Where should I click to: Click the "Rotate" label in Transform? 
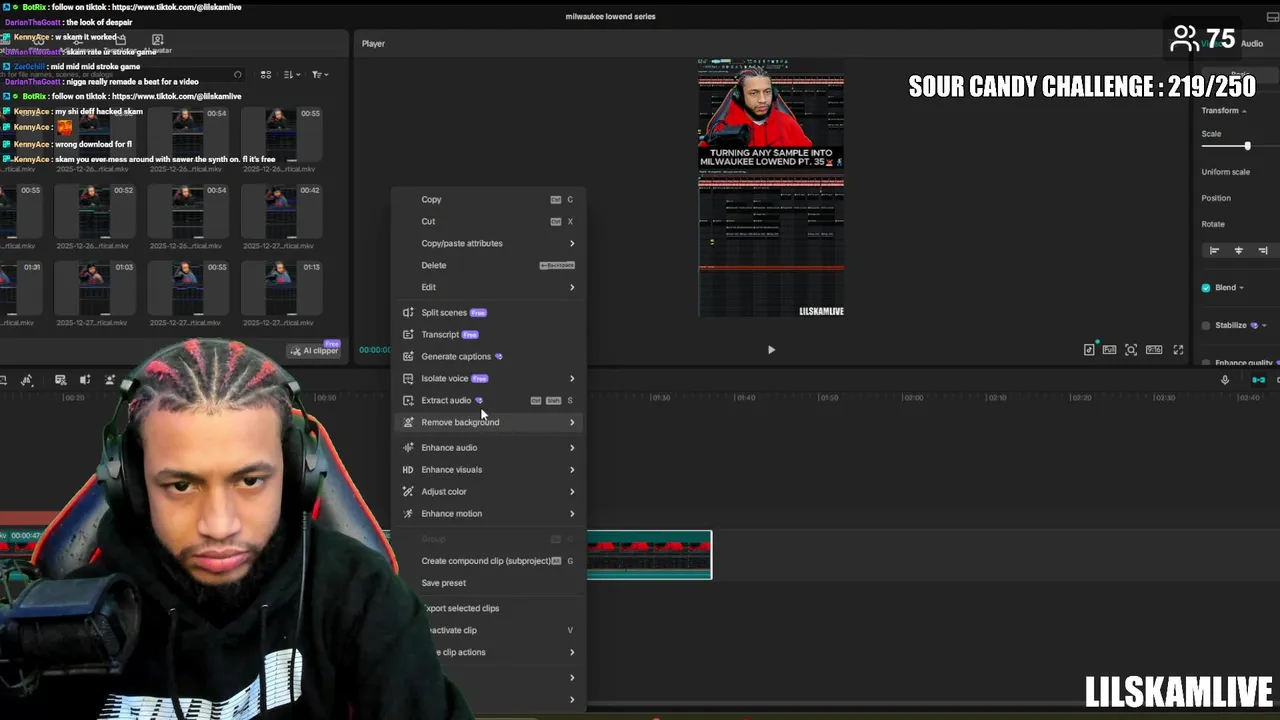(1213, 224)
